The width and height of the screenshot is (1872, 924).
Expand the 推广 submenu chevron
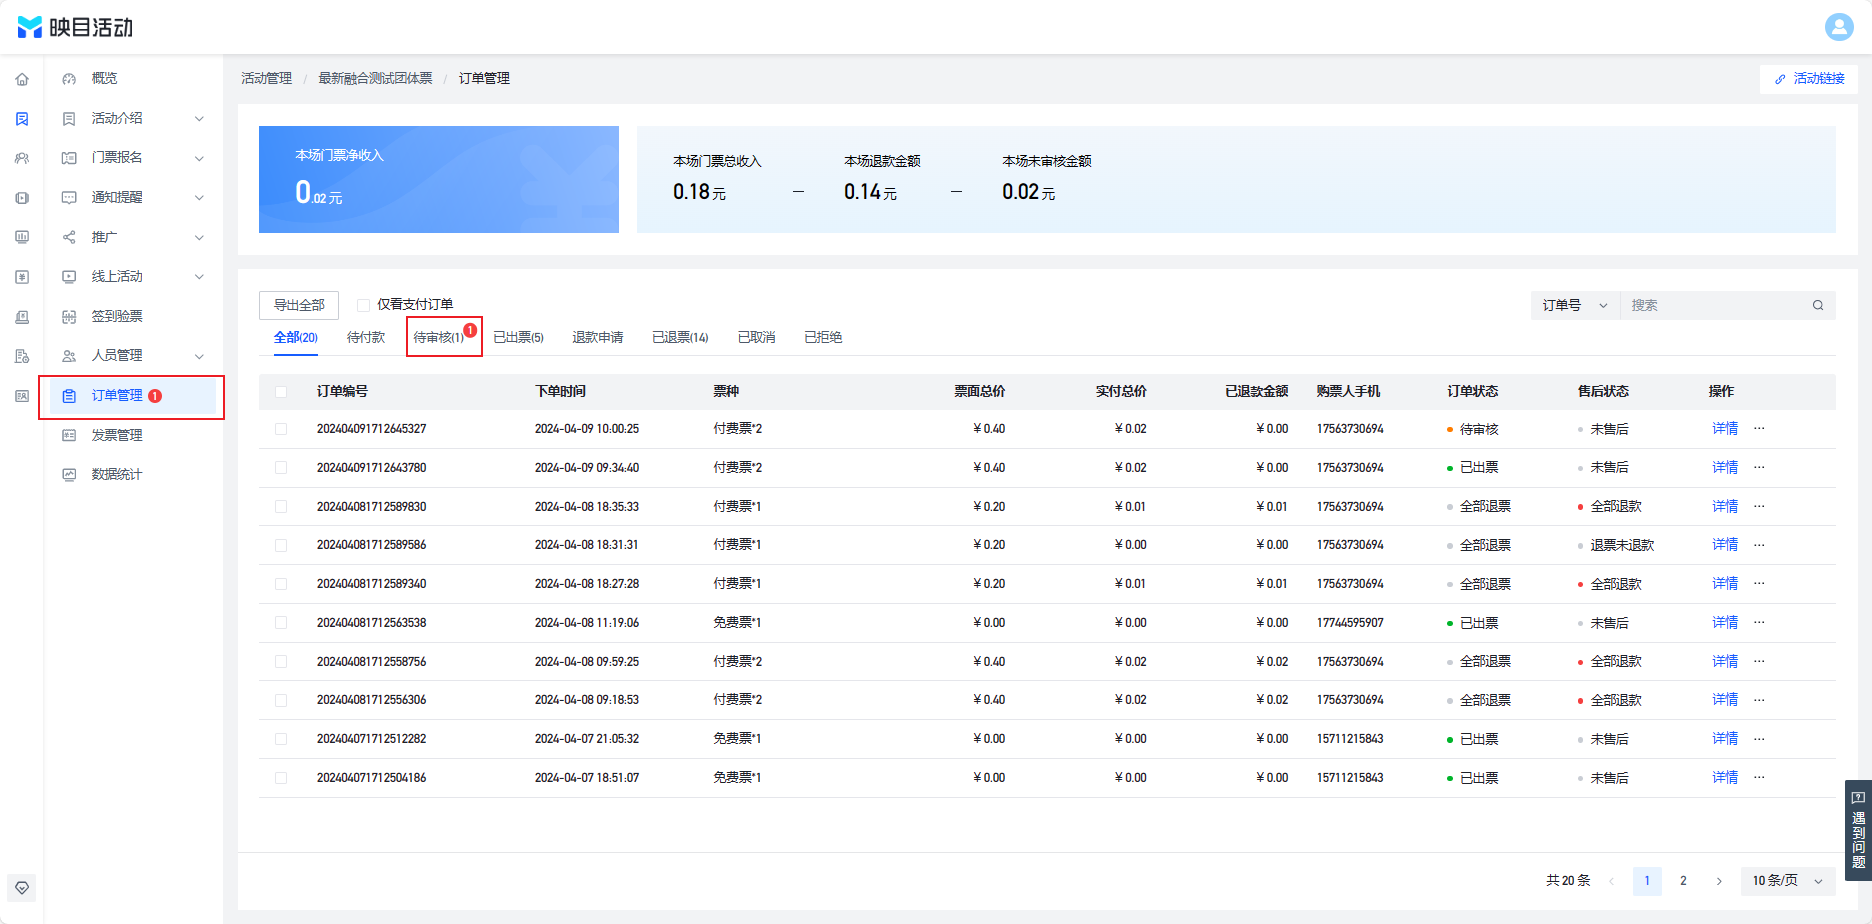[x=199, y=237]
